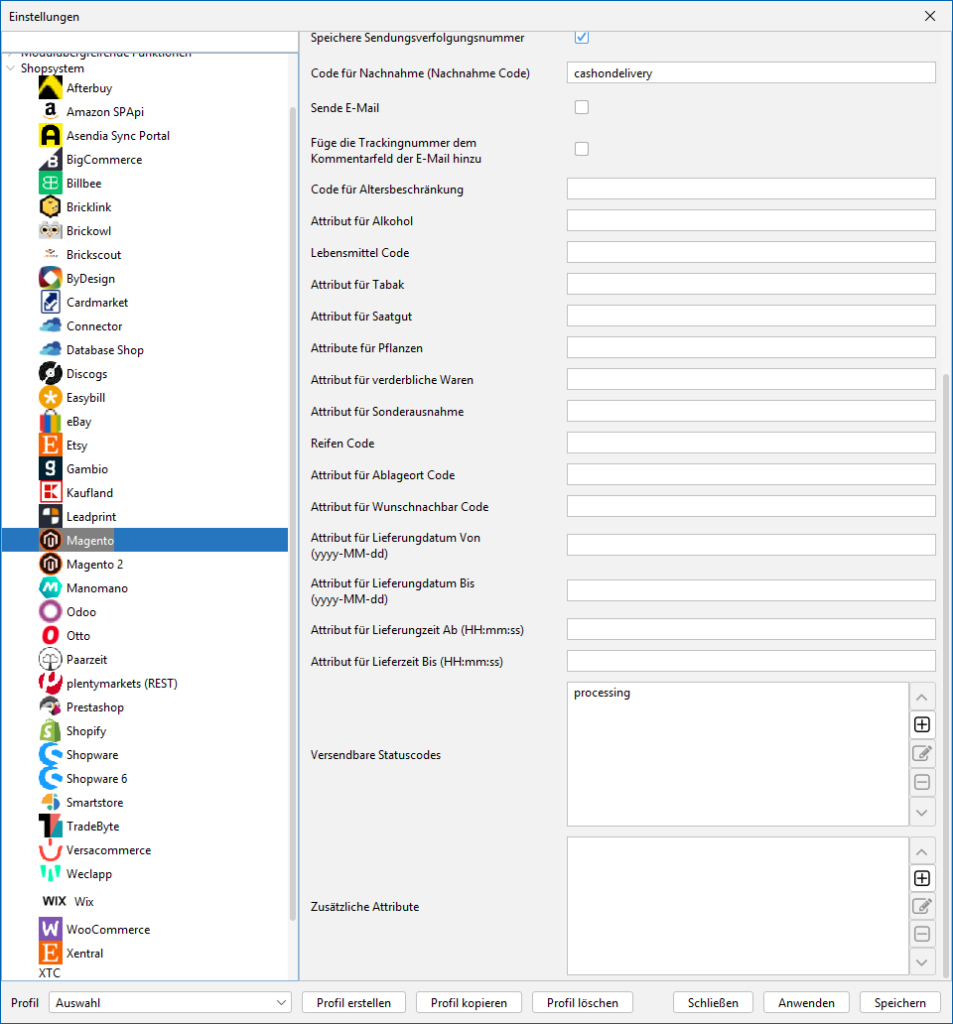The height and width of the screenshot is (1024, 953).
Task: Open plentymarkets (REST) settings entry
Action: point(121,683)
